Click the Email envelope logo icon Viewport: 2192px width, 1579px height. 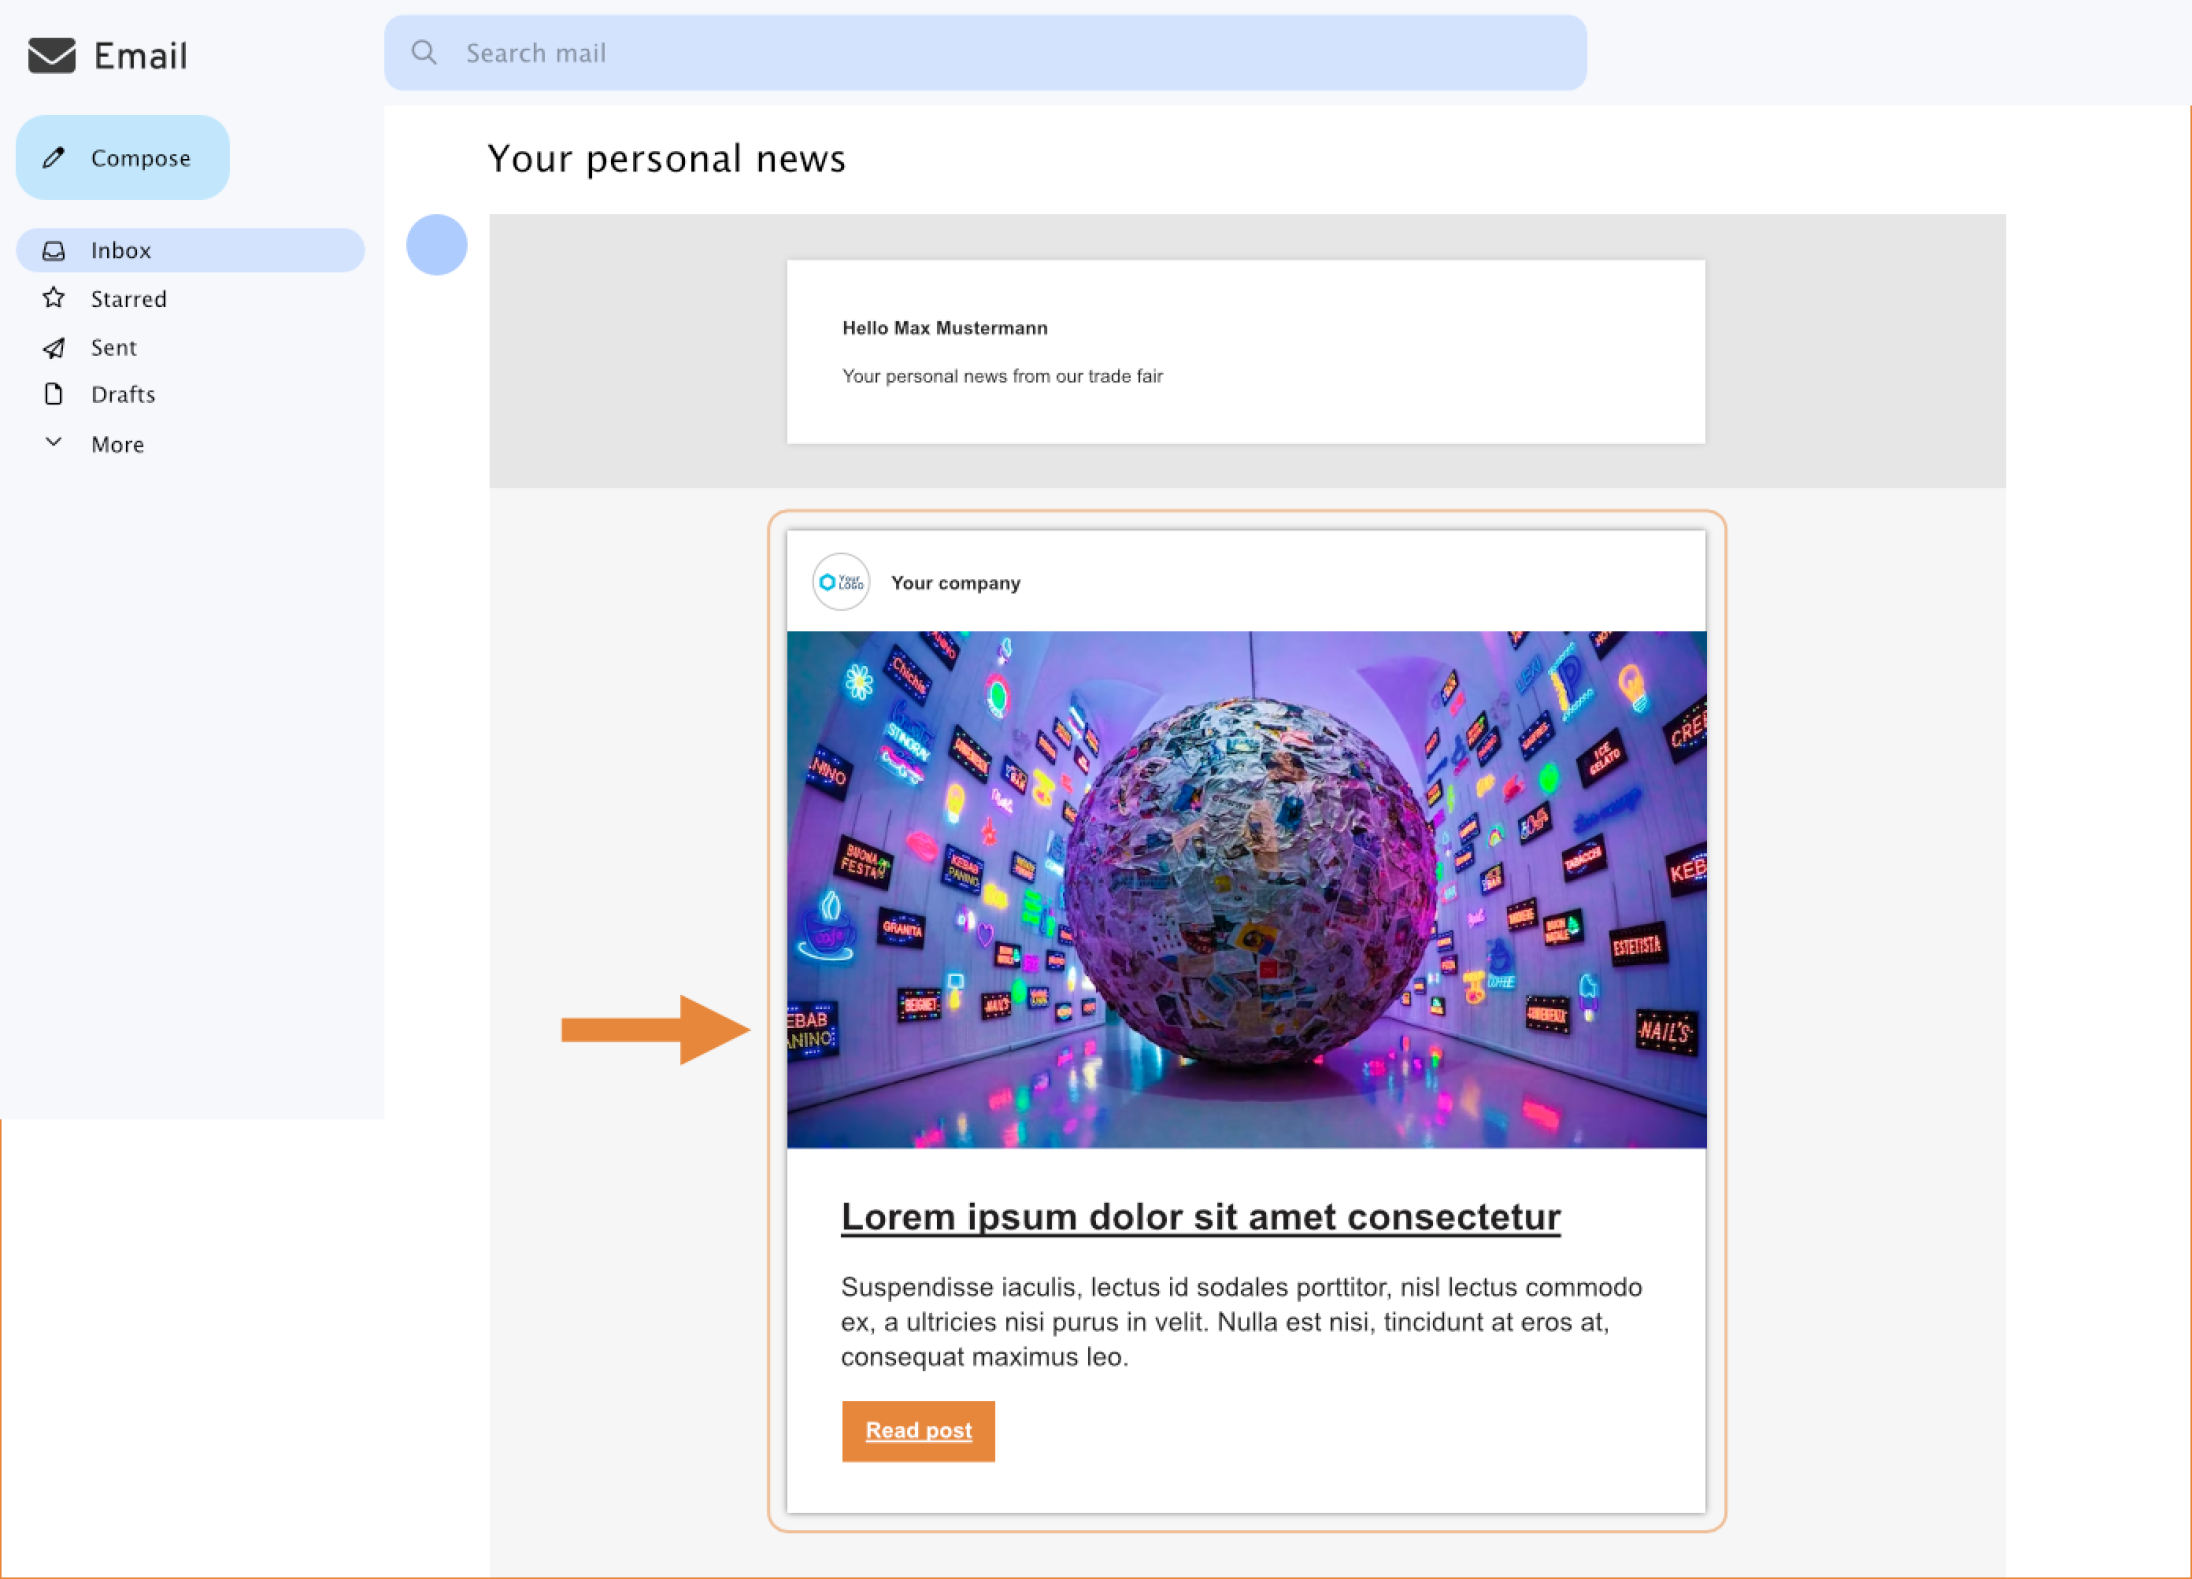(x=52, y=56)
